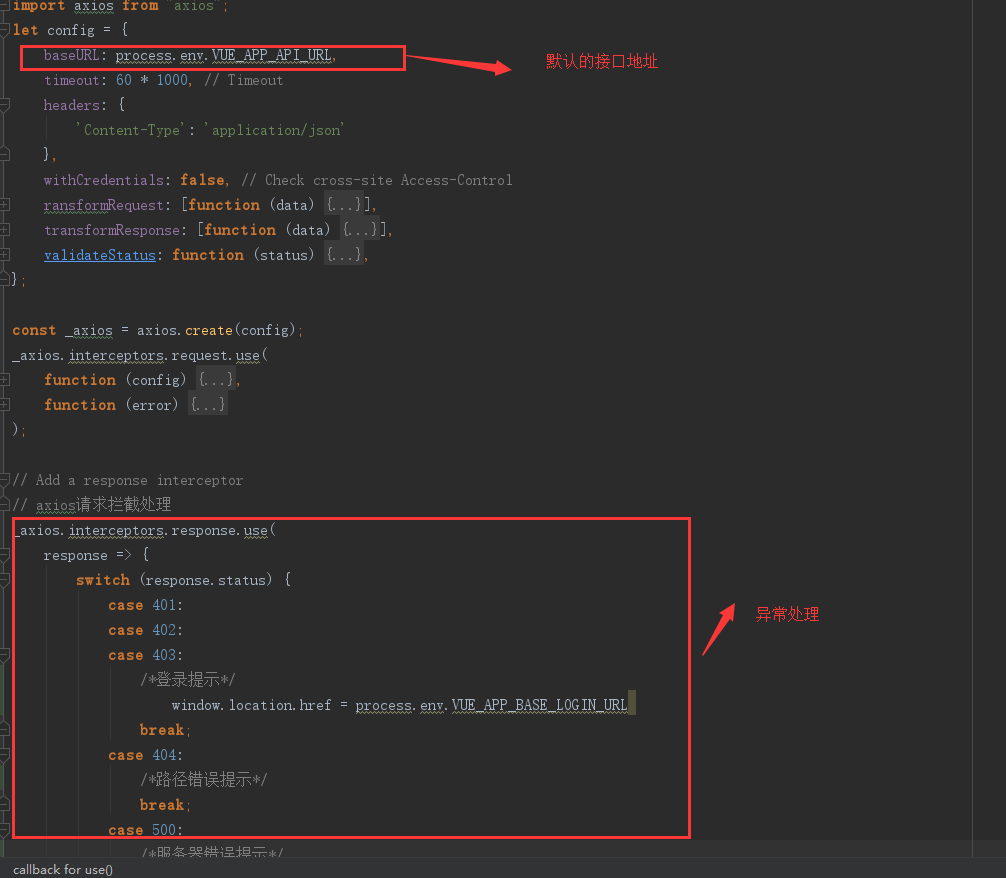Click the 'case 404:' line
Screen dimensions: 1006x878
click(x=146, y=755)
